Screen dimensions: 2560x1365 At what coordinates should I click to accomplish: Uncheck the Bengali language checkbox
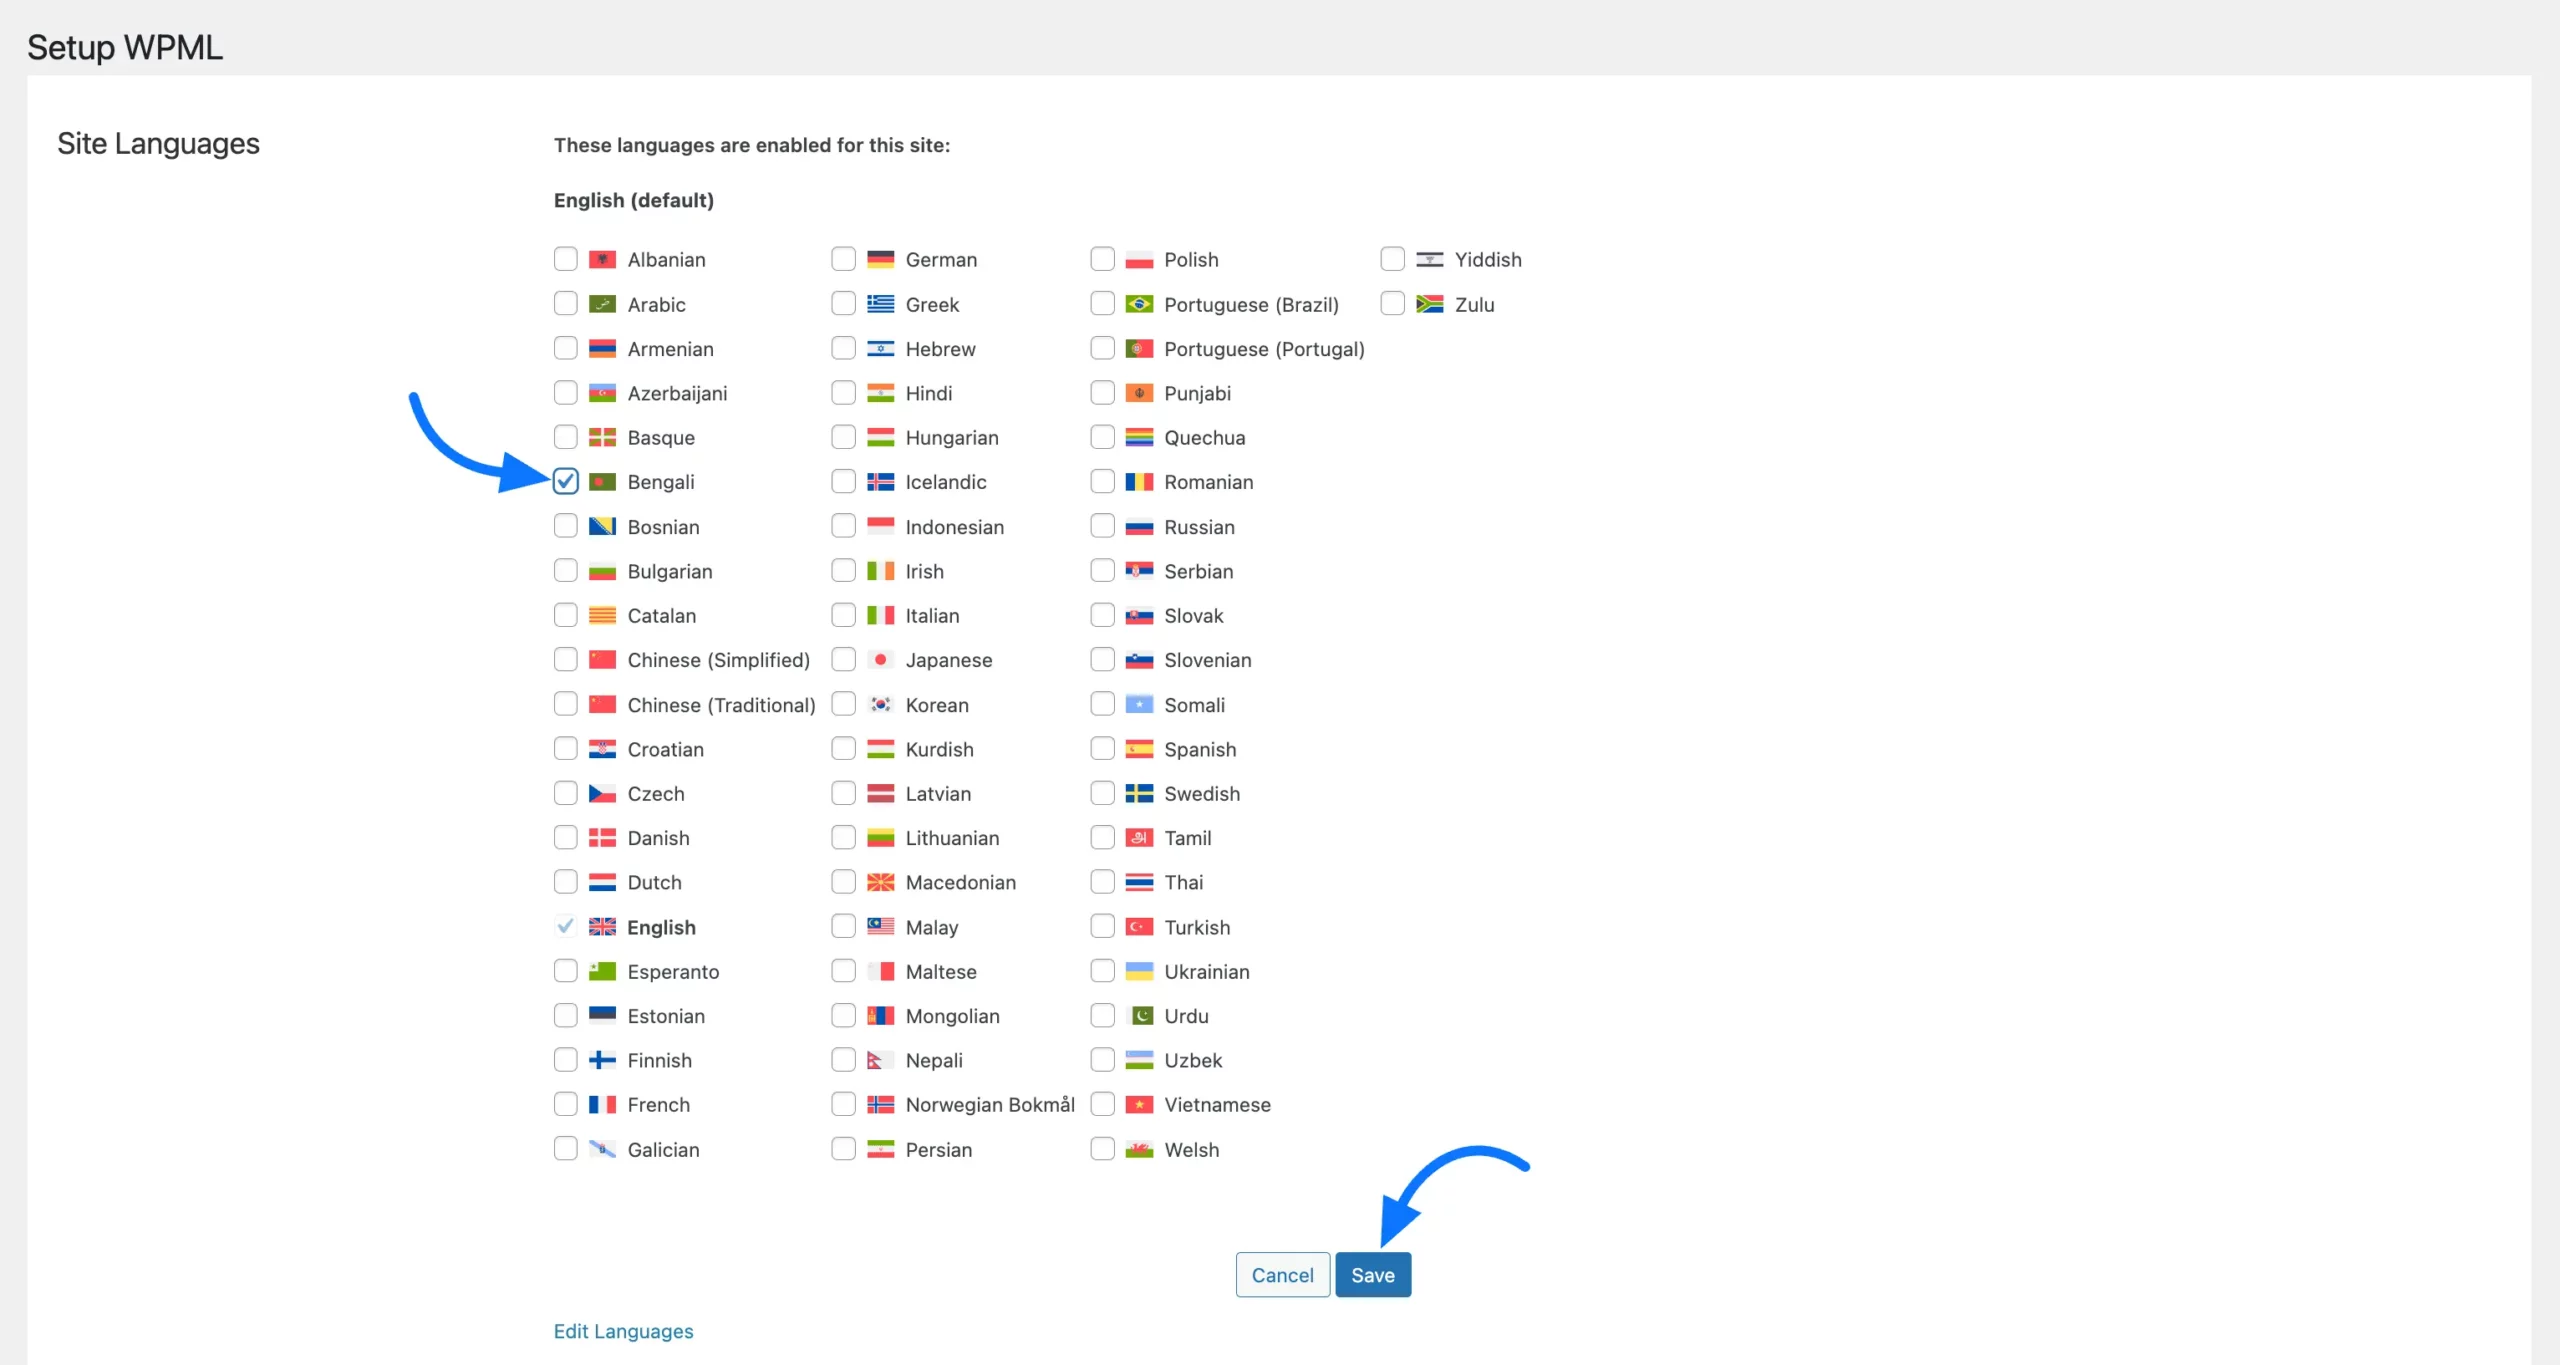click(566, 482)
